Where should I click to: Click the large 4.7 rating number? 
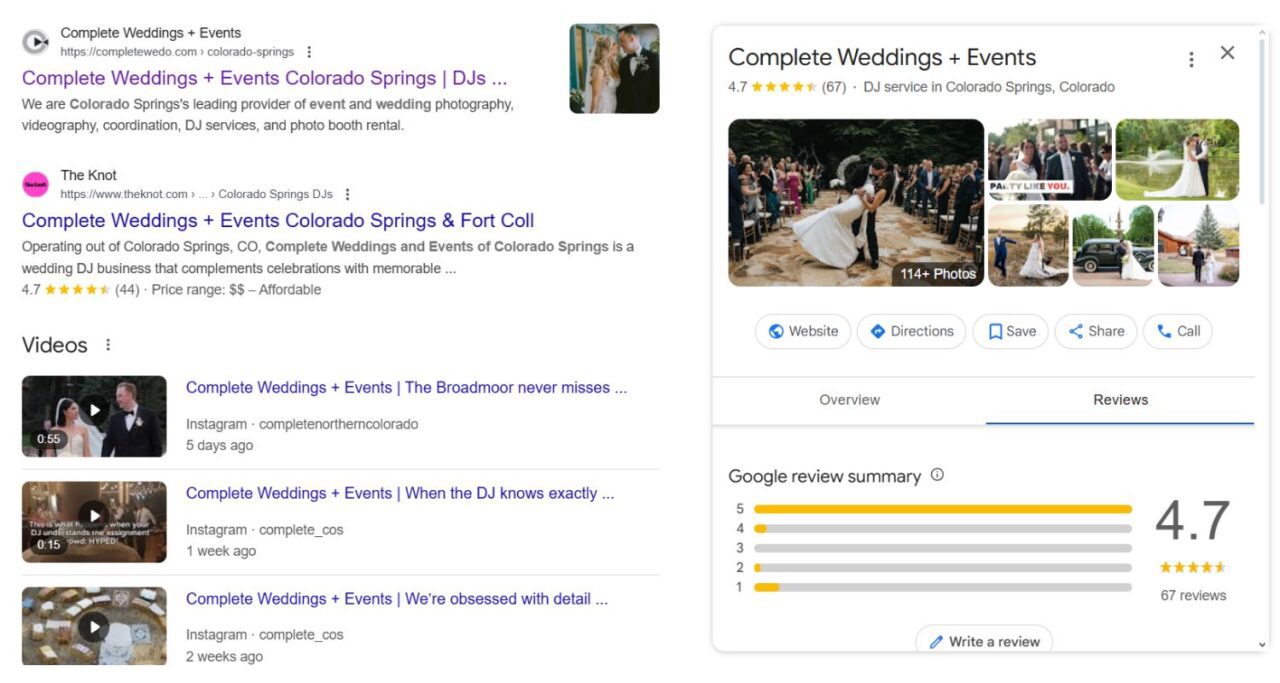point(1193,521)
